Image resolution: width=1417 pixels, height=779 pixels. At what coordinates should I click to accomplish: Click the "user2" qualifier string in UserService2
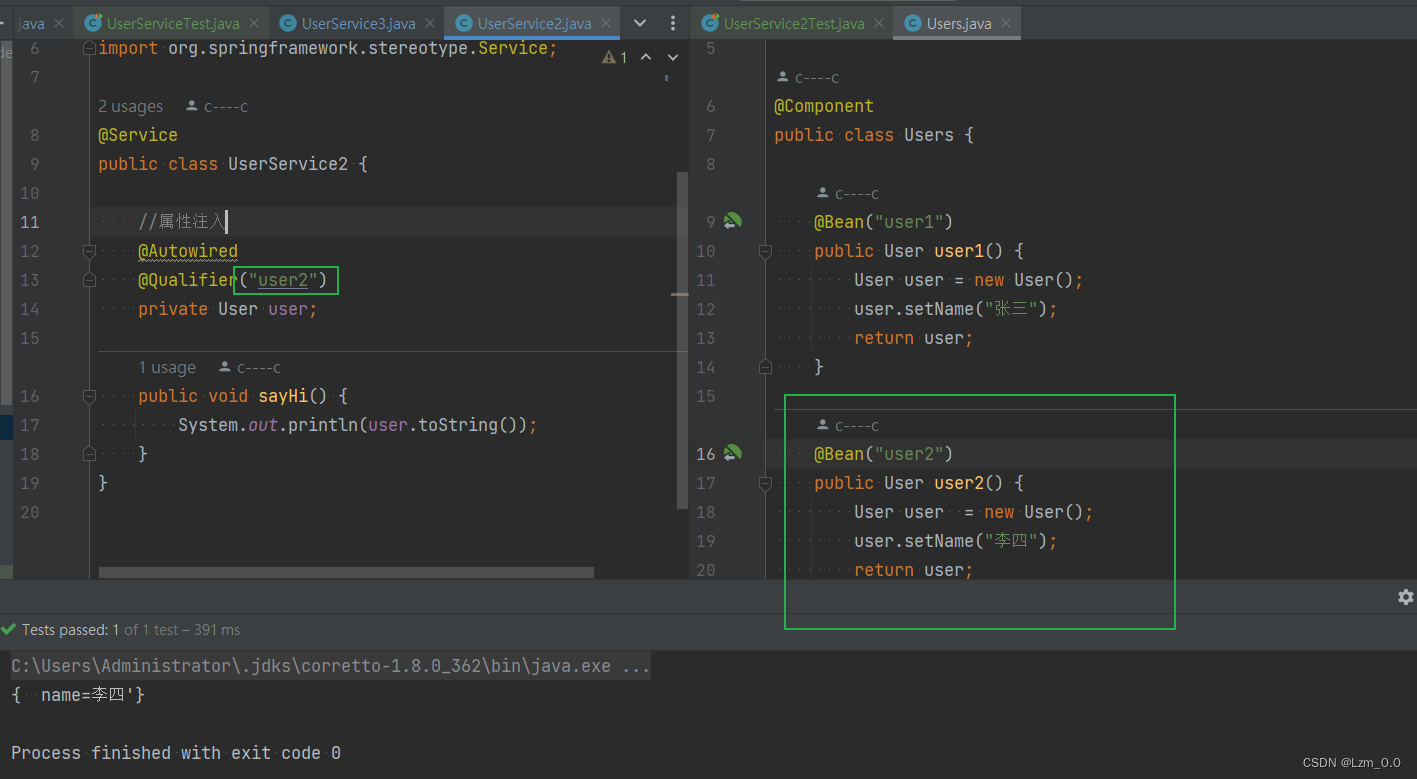[283, 280]
